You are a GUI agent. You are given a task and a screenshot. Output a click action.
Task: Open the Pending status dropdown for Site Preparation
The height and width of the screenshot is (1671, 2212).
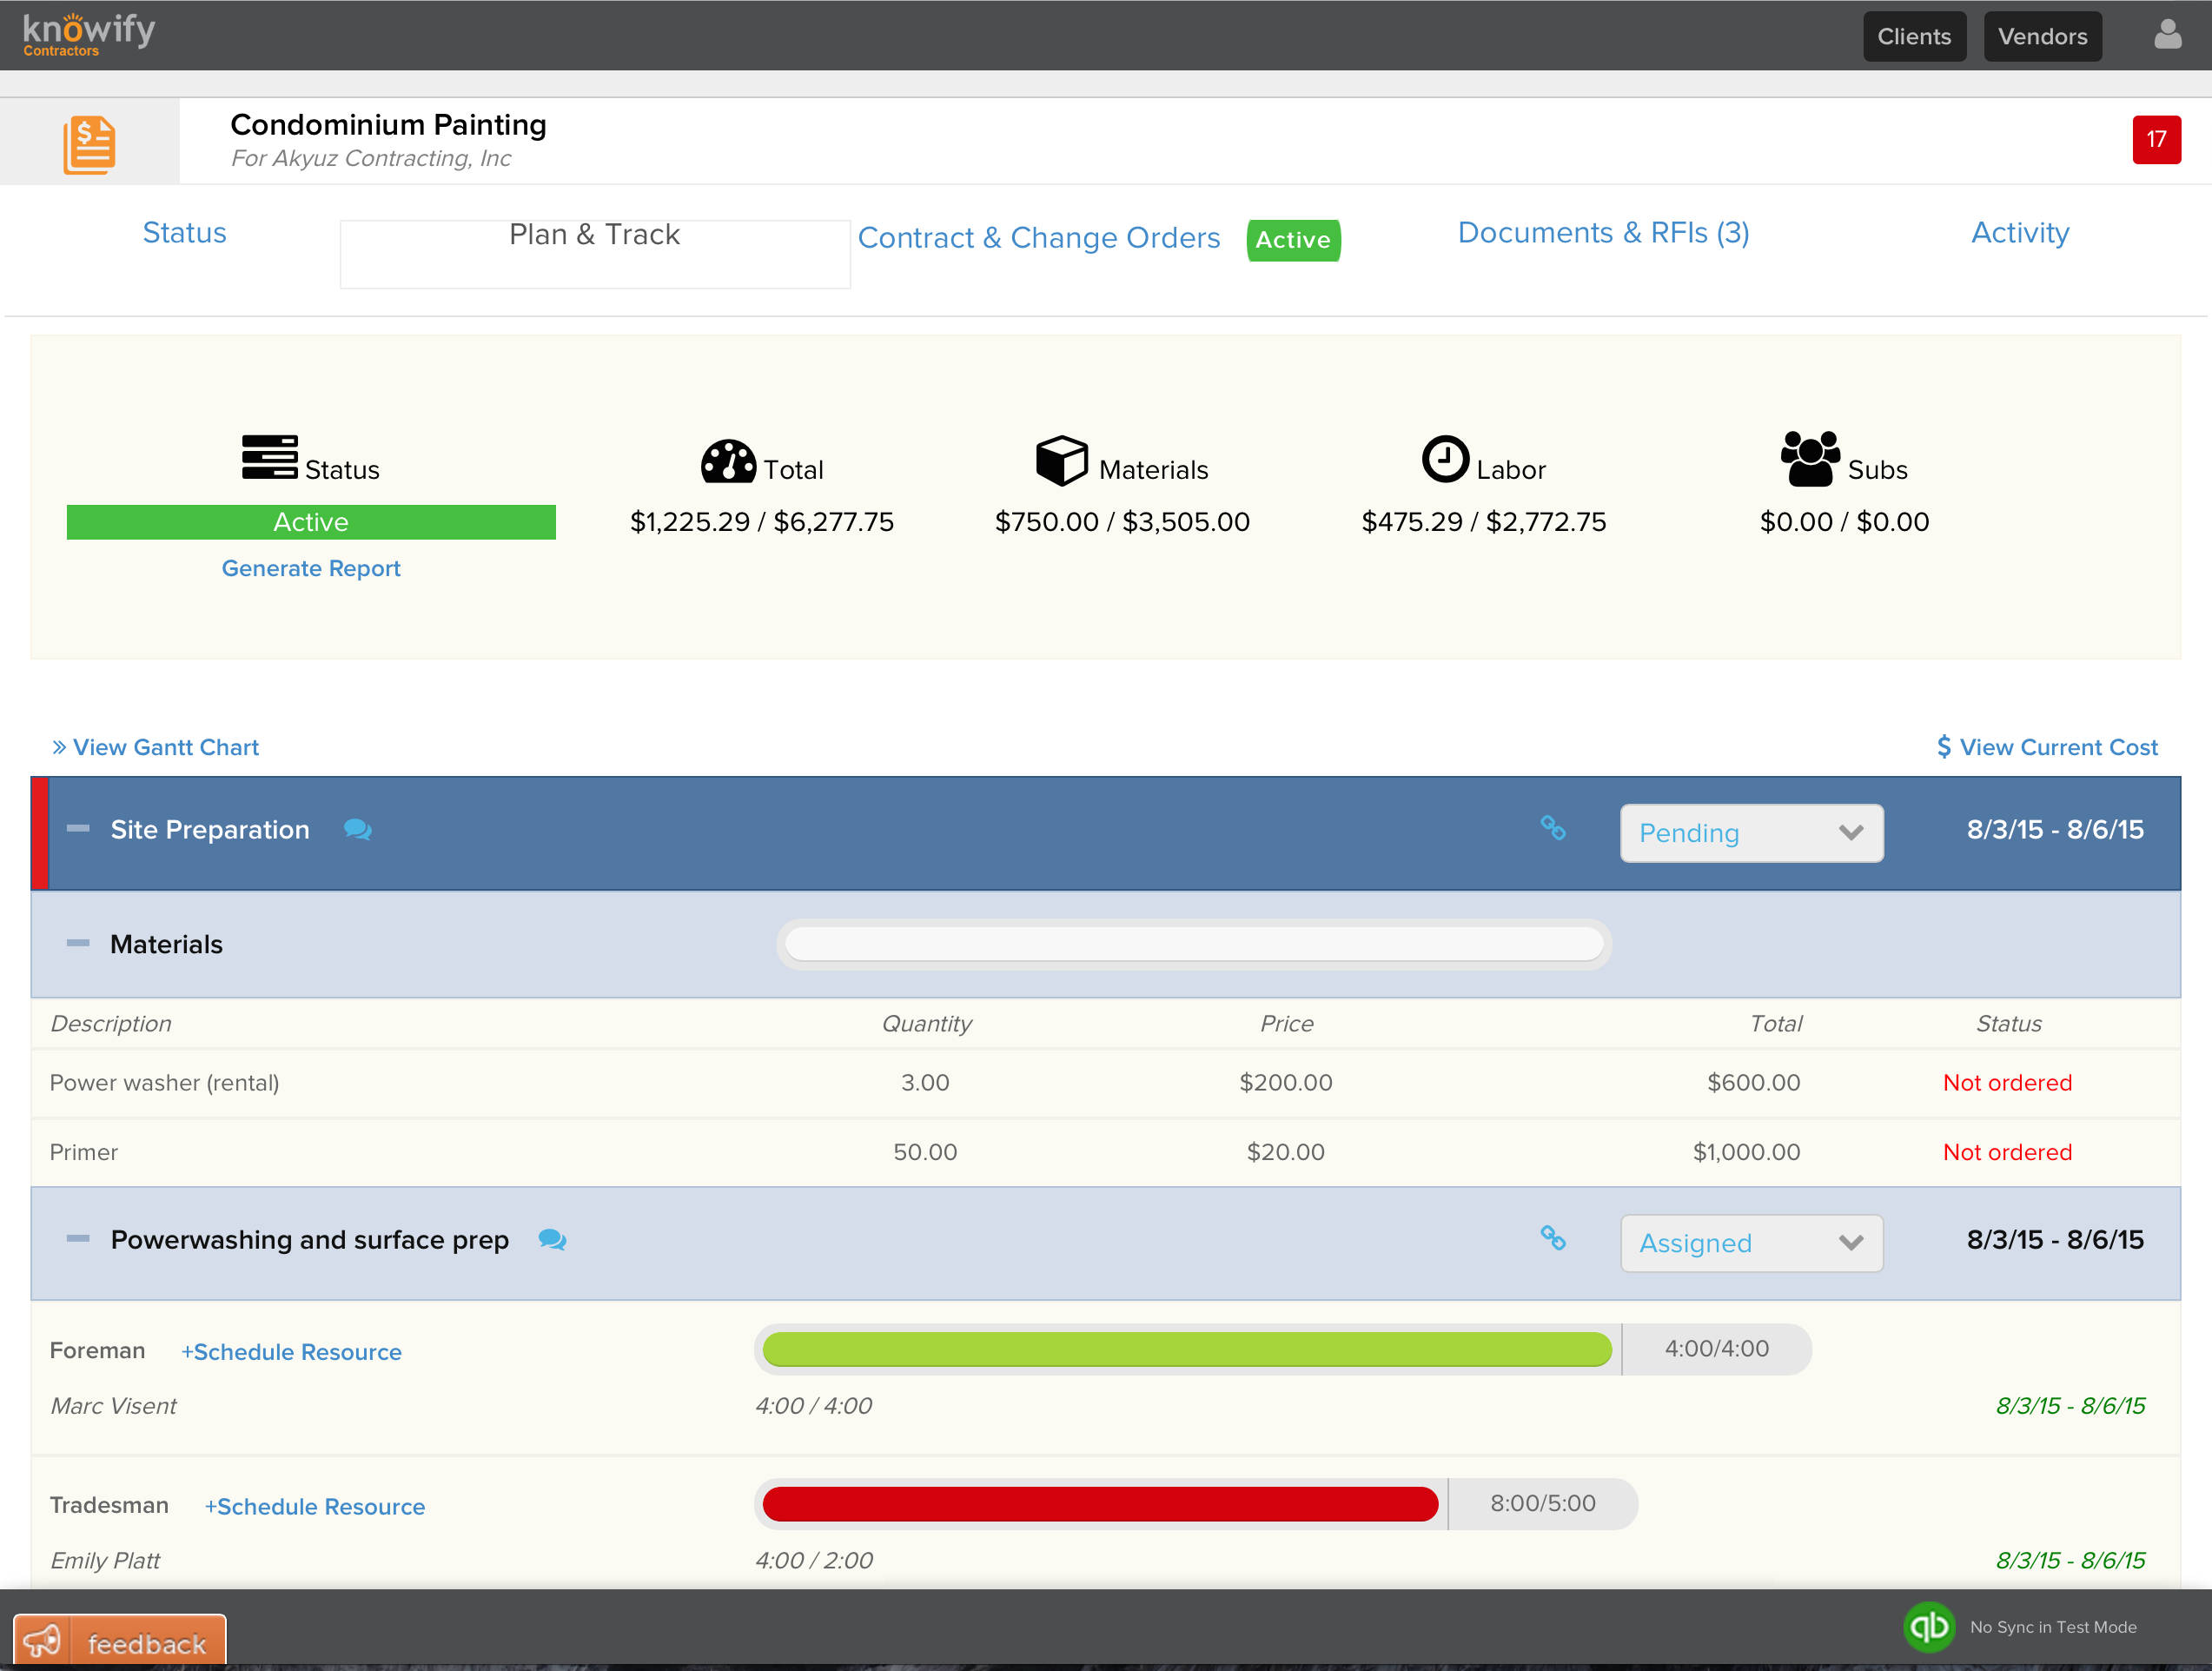point(1751,832)
